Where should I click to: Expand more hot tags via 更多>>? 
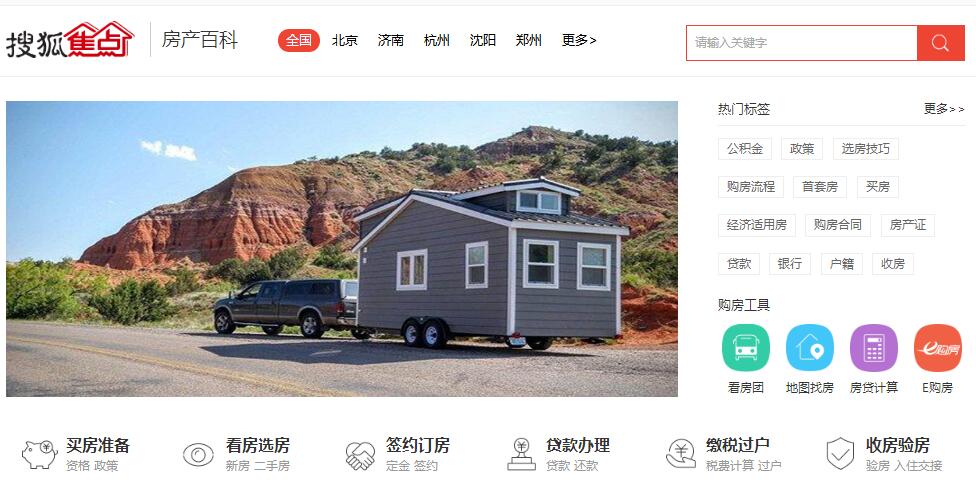[x=944, y=109]
